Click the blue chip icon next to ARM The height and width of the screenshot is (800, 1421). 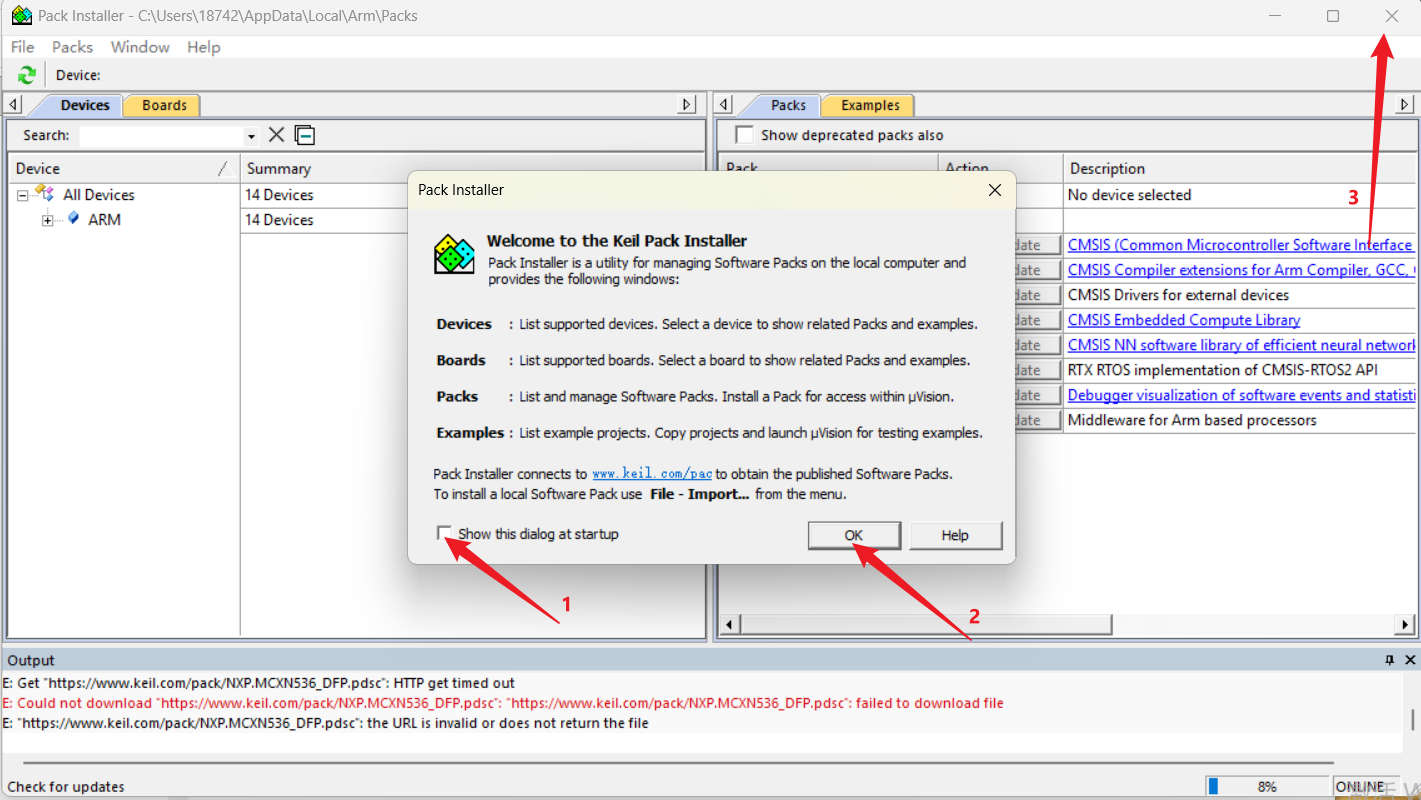click(x=73, y=219)
